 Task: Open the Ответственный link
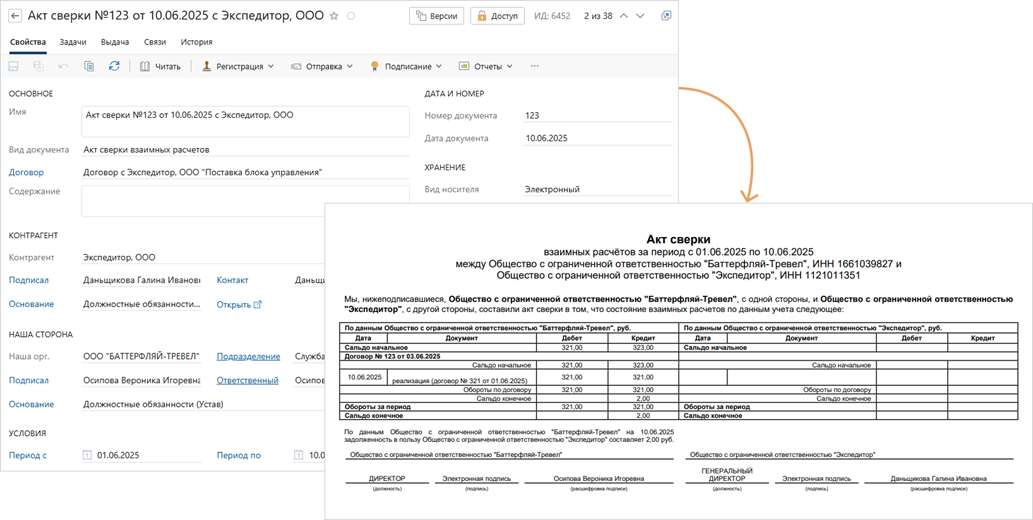click(x=247, y=380)
